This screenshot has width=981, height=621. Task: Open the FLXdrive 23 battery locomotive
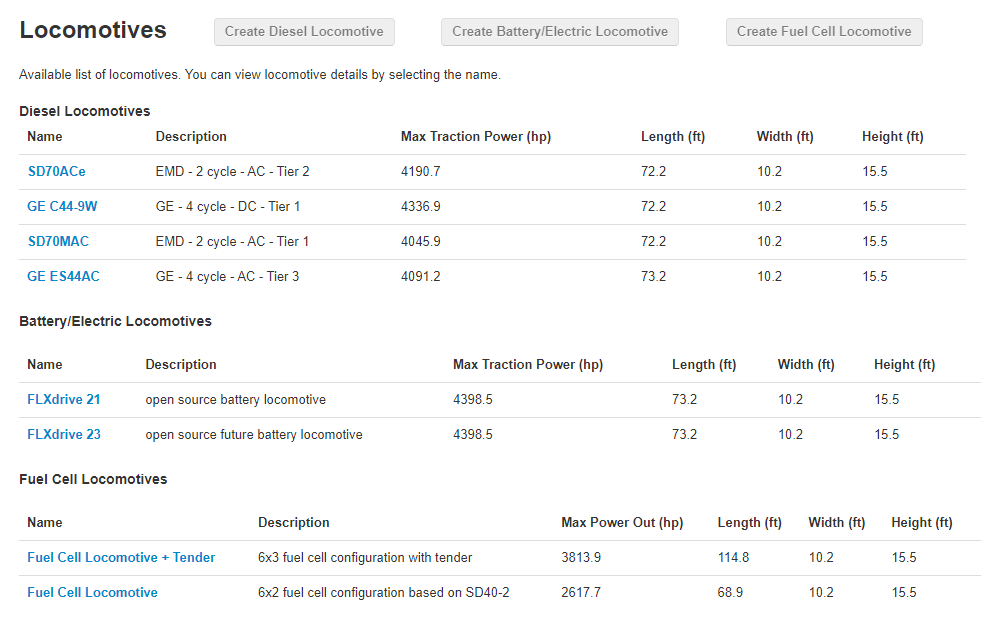[x=64, y=435]
